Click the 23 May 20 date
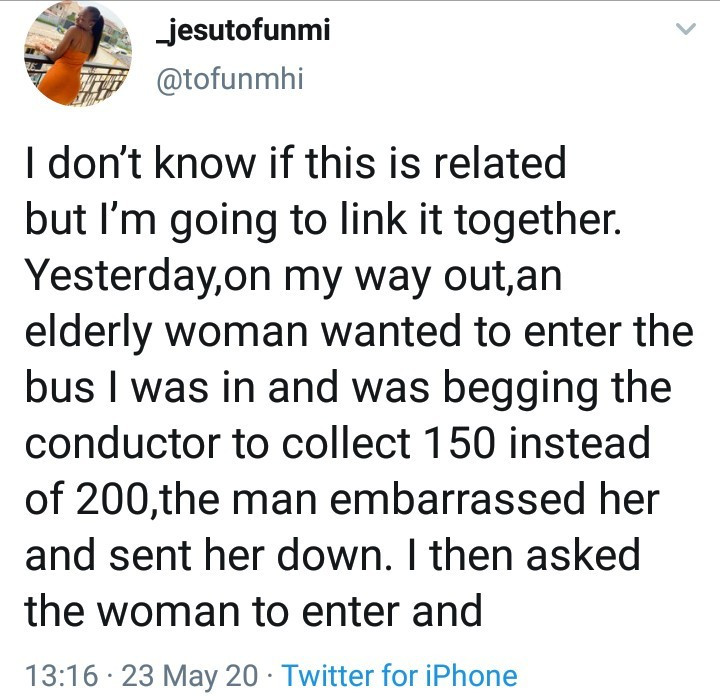Screen dimensions: 720x696 (190, 676)
